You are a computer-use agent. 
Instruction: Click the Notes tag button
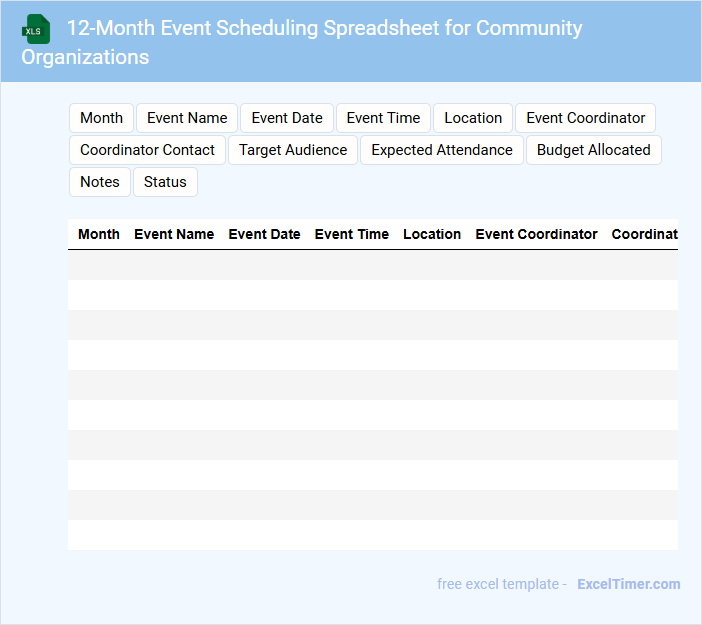click(100, 182)
